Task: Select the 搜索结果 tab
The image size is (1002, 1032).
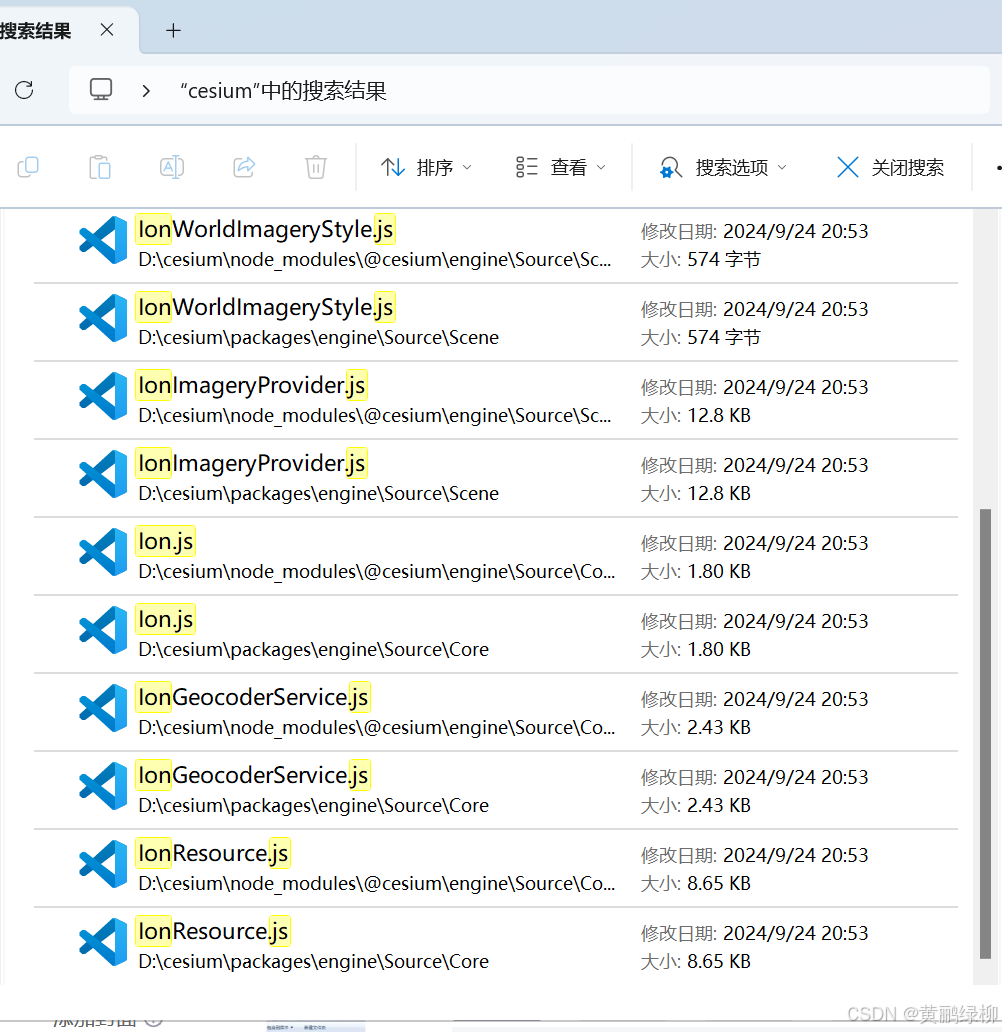Action: coord(66,30)
